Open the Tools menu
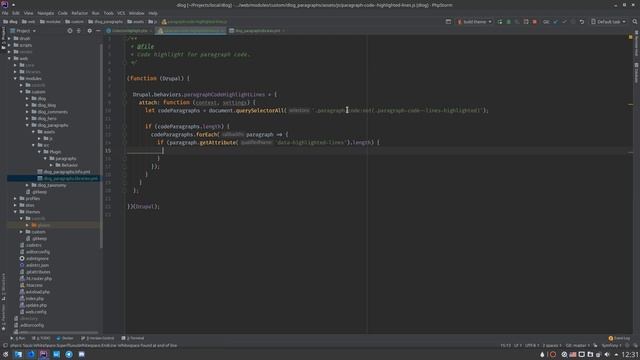640x360 pixels. [109, 13]
